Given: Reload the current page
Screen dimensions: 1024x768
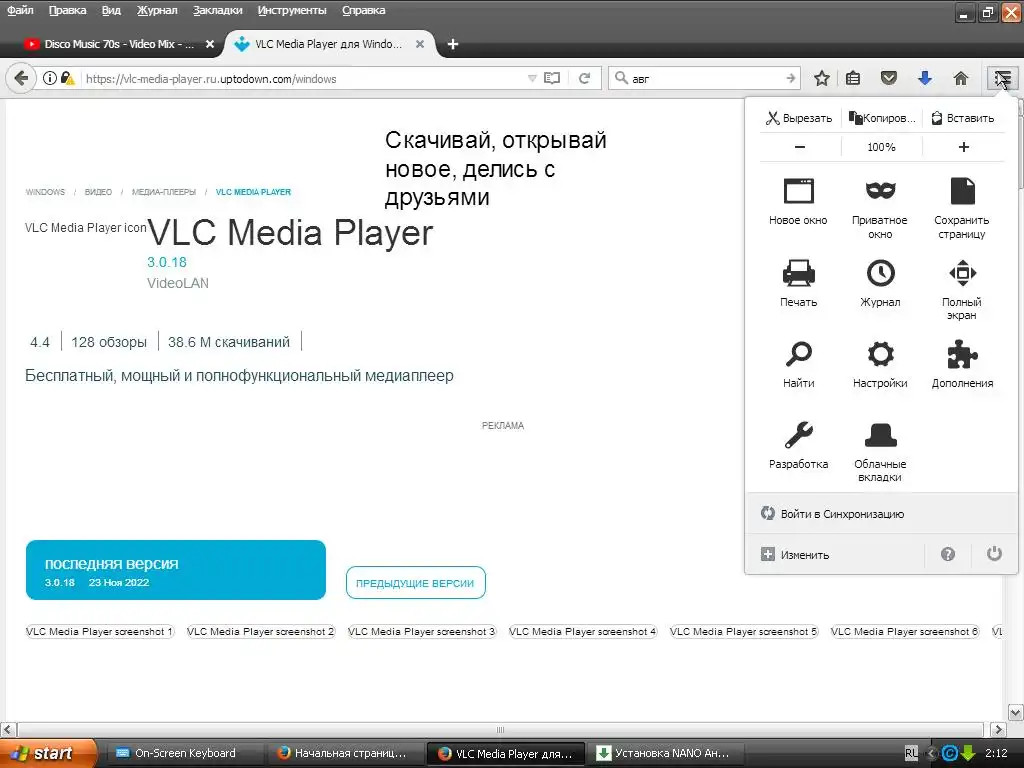Looking at the screenshot, I should point(584,78).
